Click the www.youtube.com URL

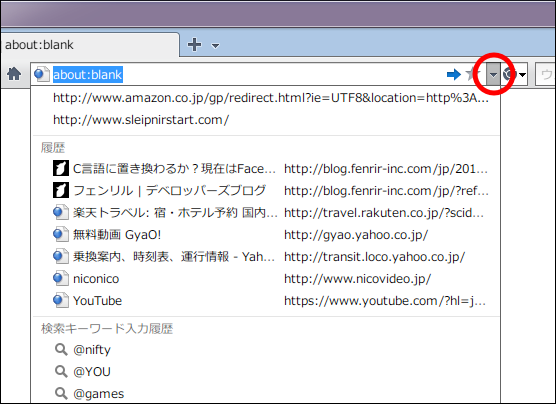click(x=385, y=301)
